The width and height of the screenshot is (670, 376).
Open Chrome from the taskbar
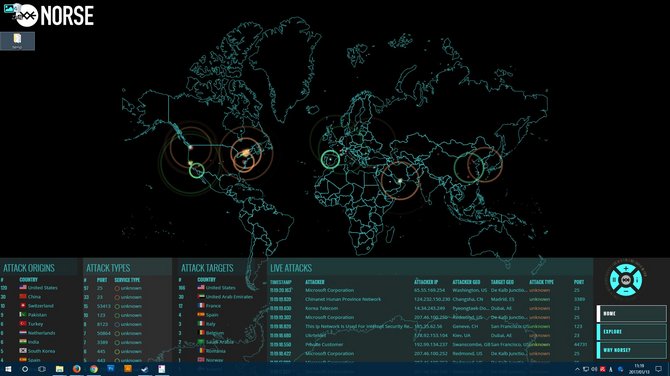click(x=94, y=369)
